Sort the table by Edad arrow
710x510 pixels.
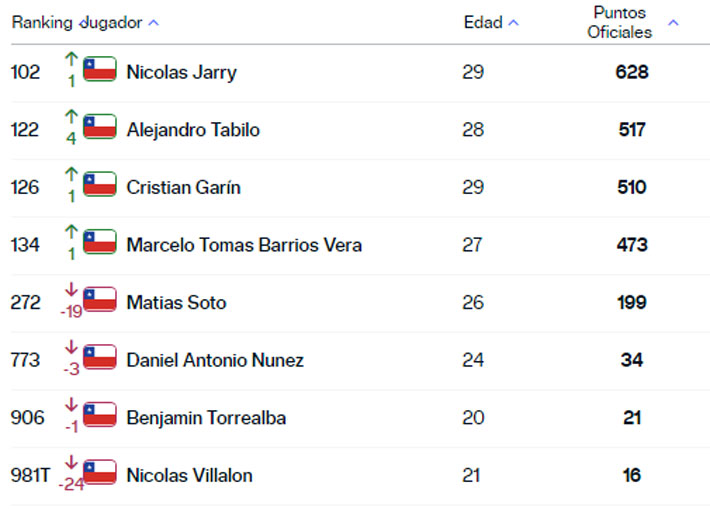coord(513,23)
